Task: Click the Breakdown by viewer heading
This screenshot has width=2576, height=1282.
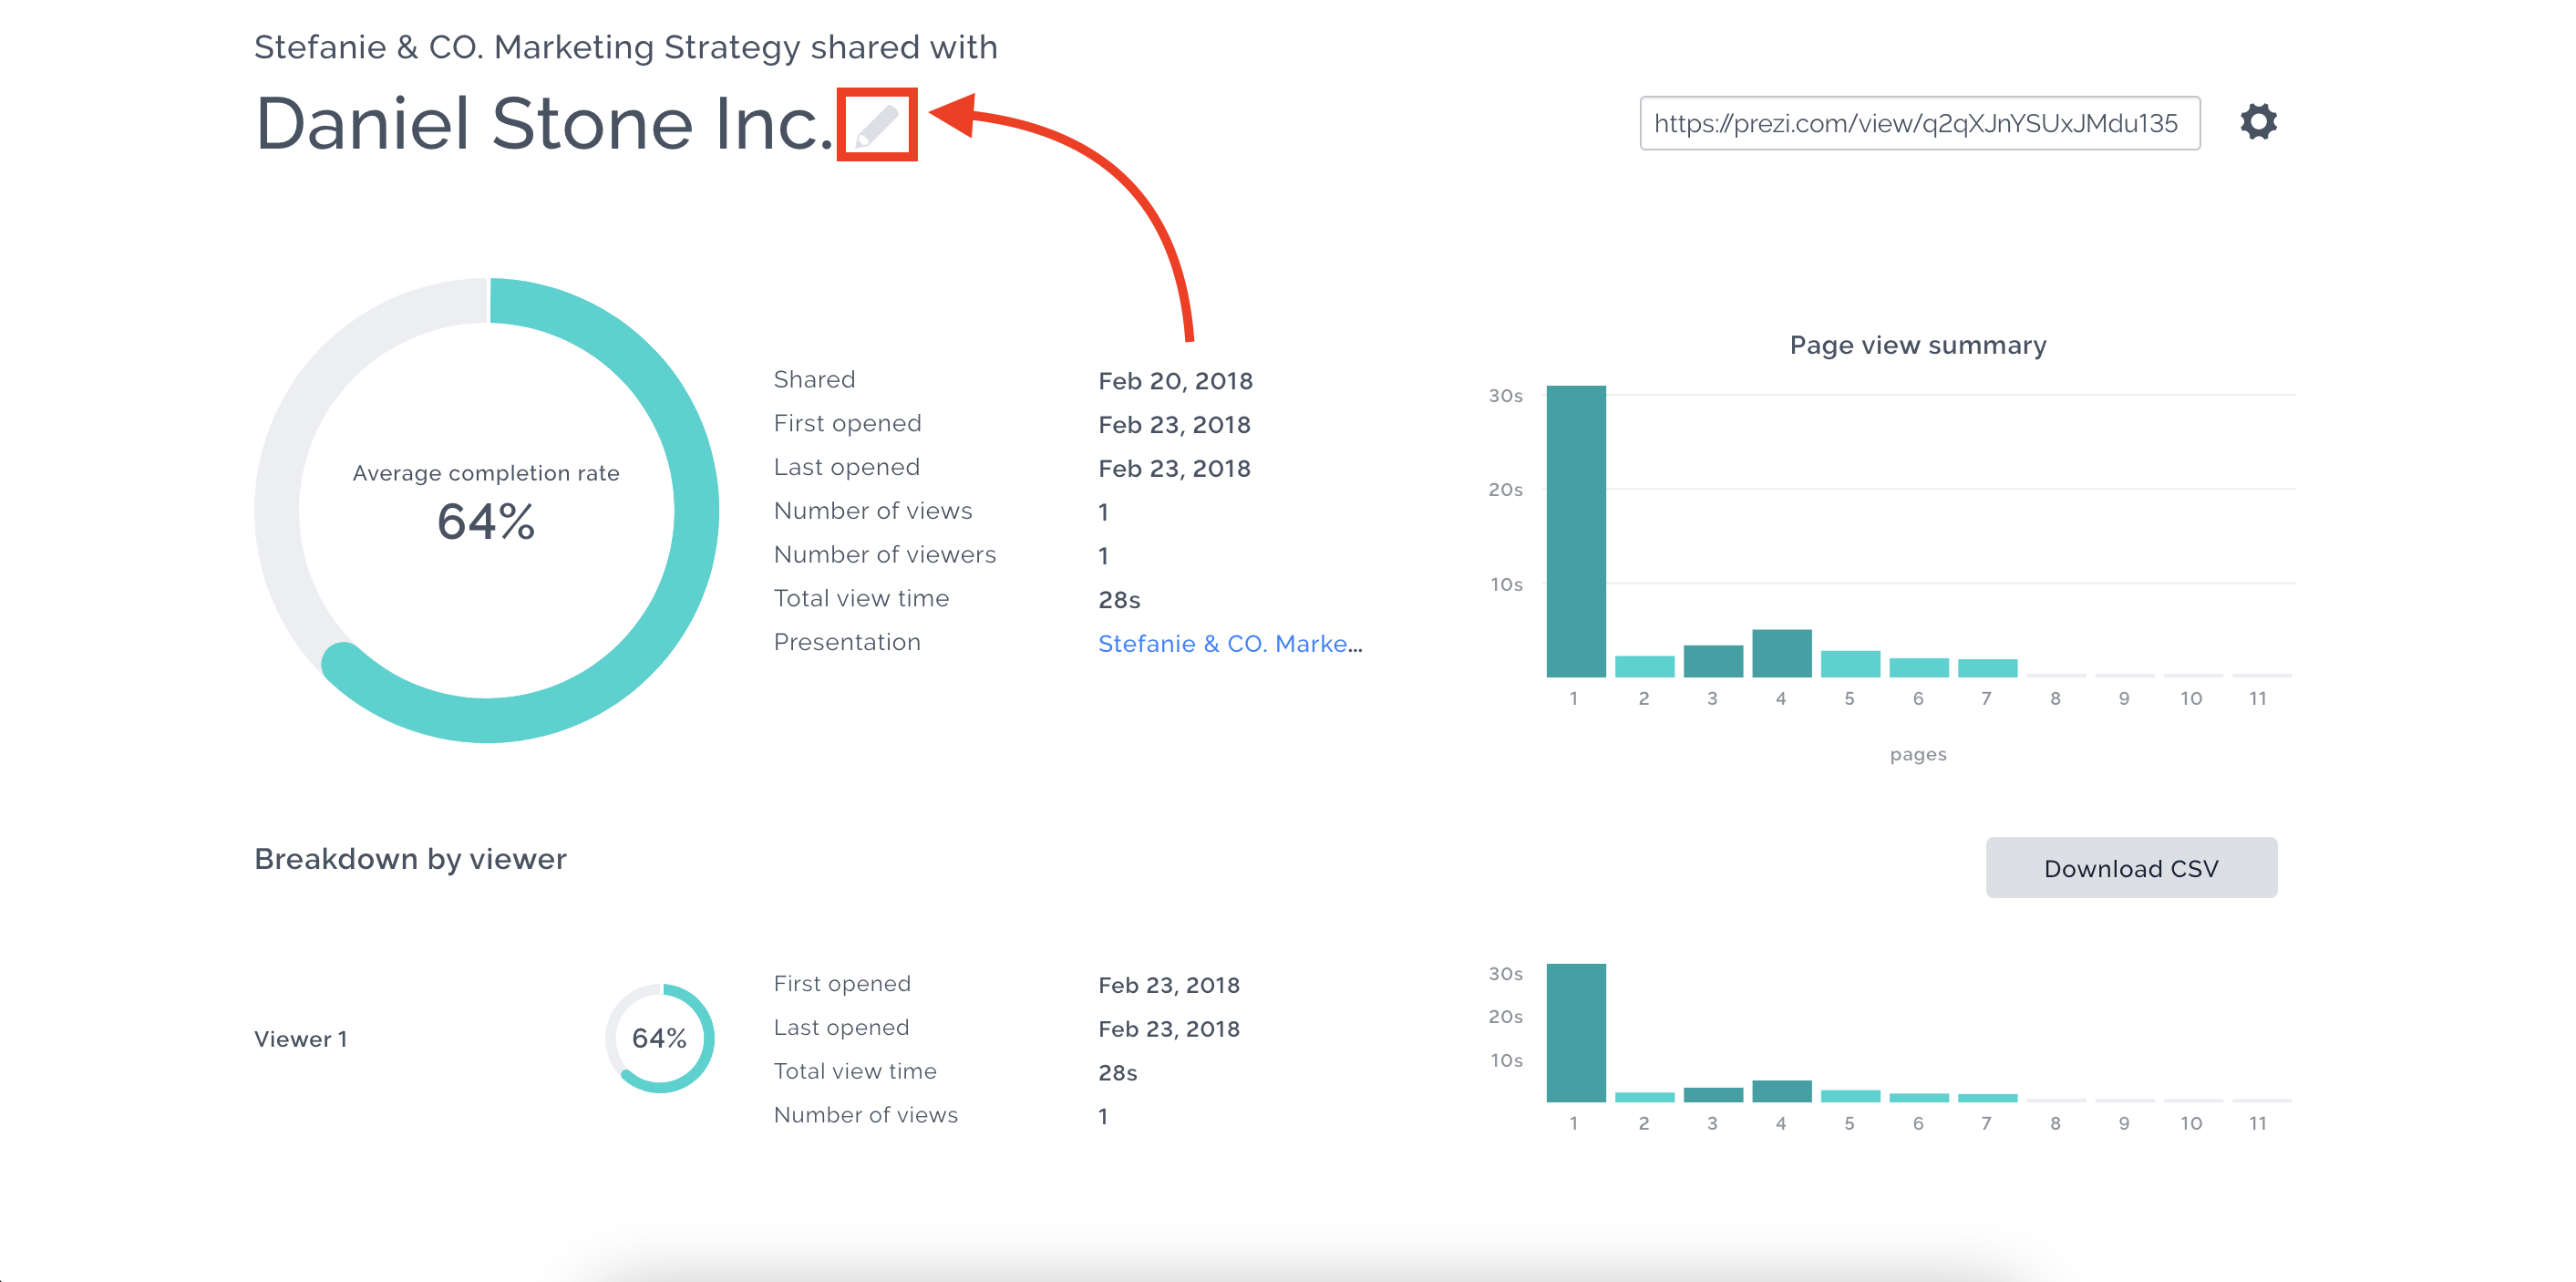Action: click(x=410, y=858)
